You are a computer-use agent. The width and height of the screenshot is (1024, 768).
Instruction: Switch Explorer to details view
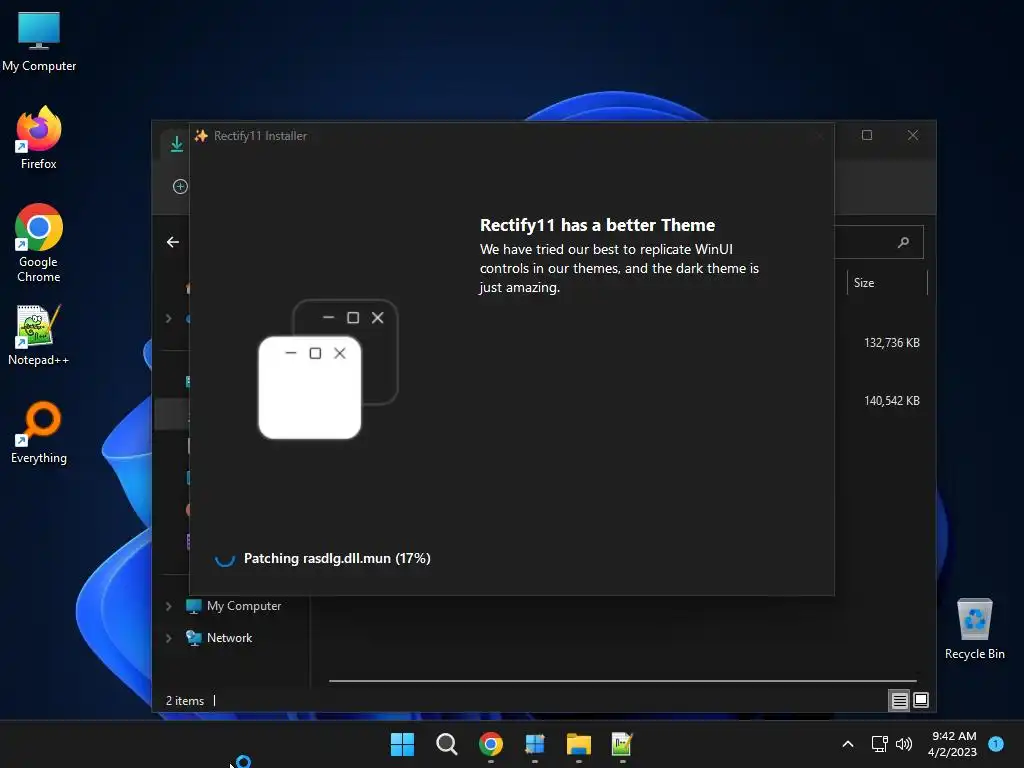(x=899, y=701)
